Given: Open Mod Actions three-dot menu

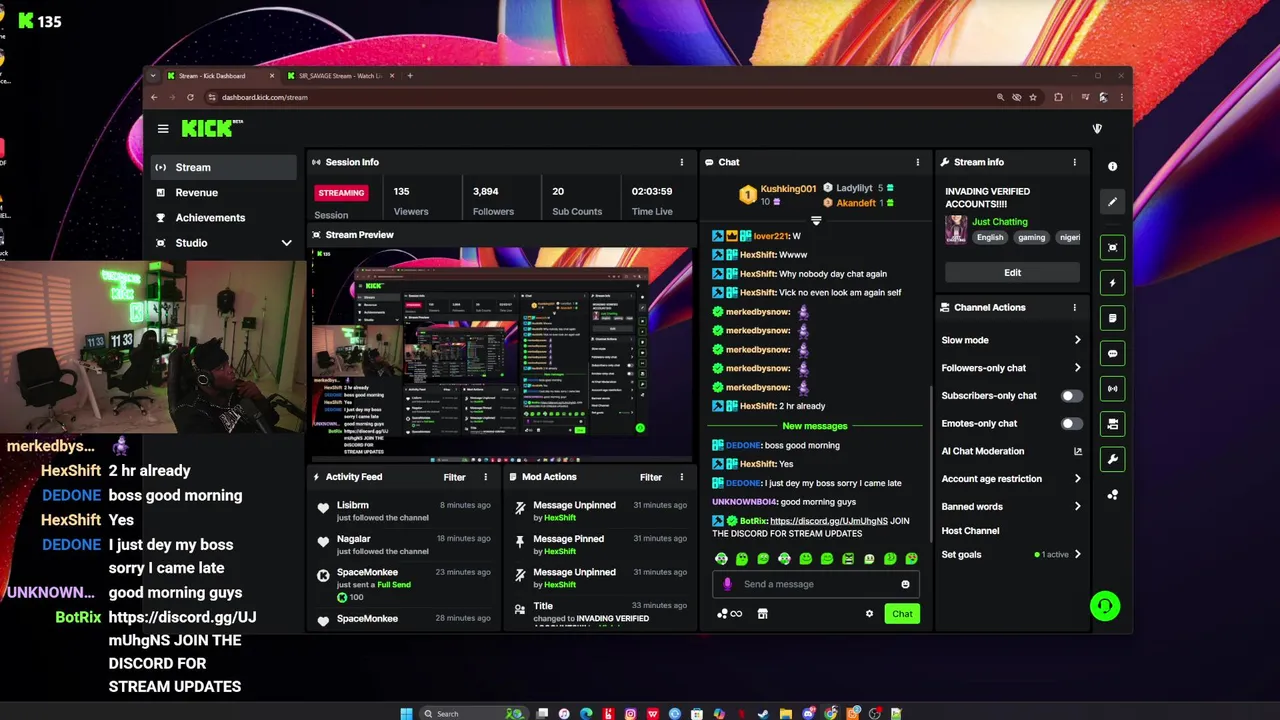Looking at the screenshot, I should point(682,477).
